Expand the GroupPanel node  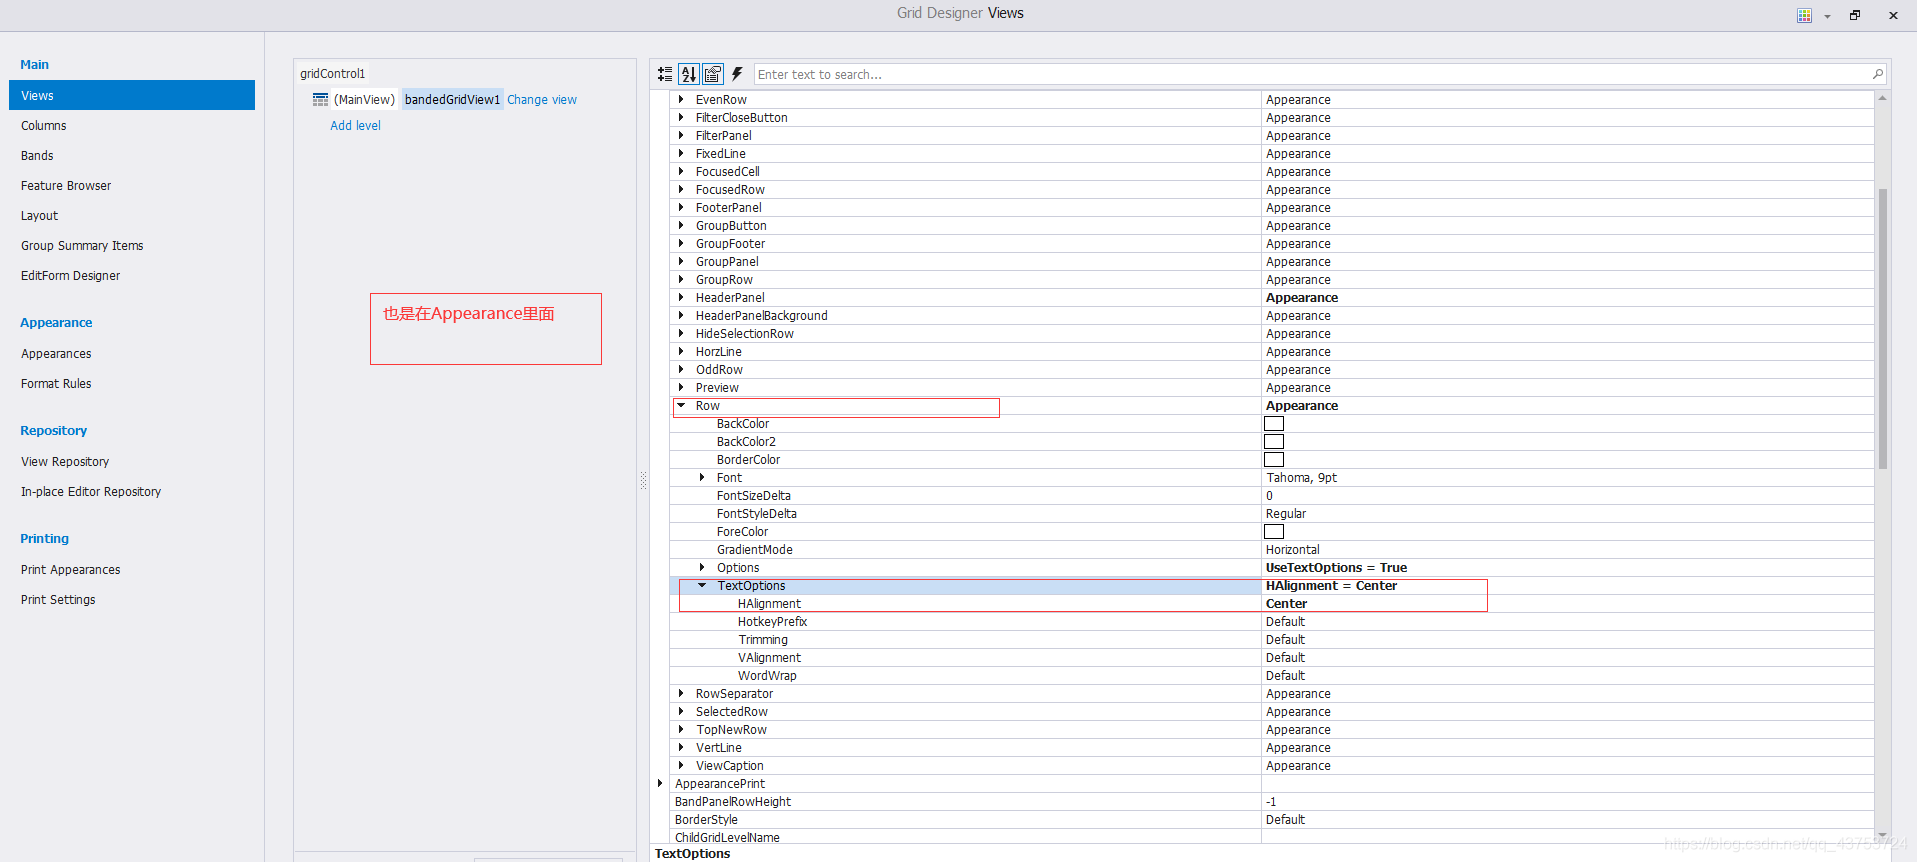681,261
